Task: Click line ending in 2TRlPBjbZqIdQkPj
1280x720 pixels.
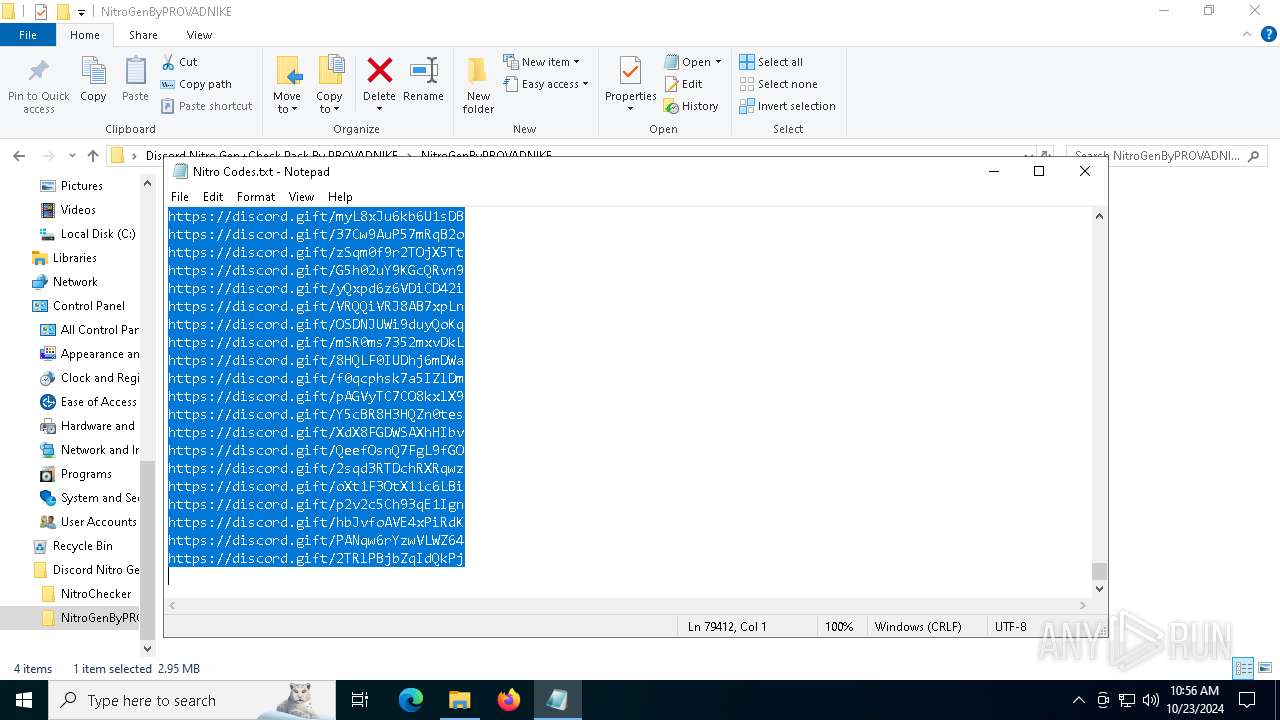Action: [316, 559]
